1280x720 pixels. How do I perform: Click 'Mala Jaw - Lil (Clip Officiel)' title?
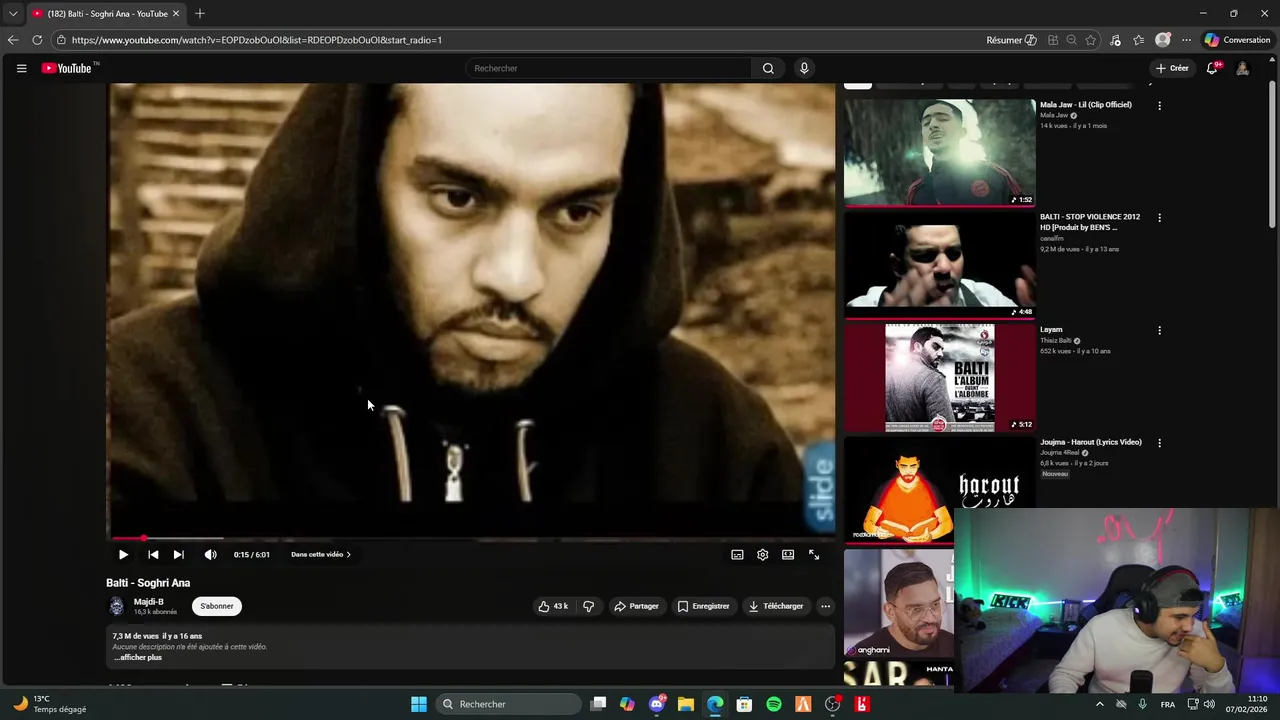(x=1086, y=104)
